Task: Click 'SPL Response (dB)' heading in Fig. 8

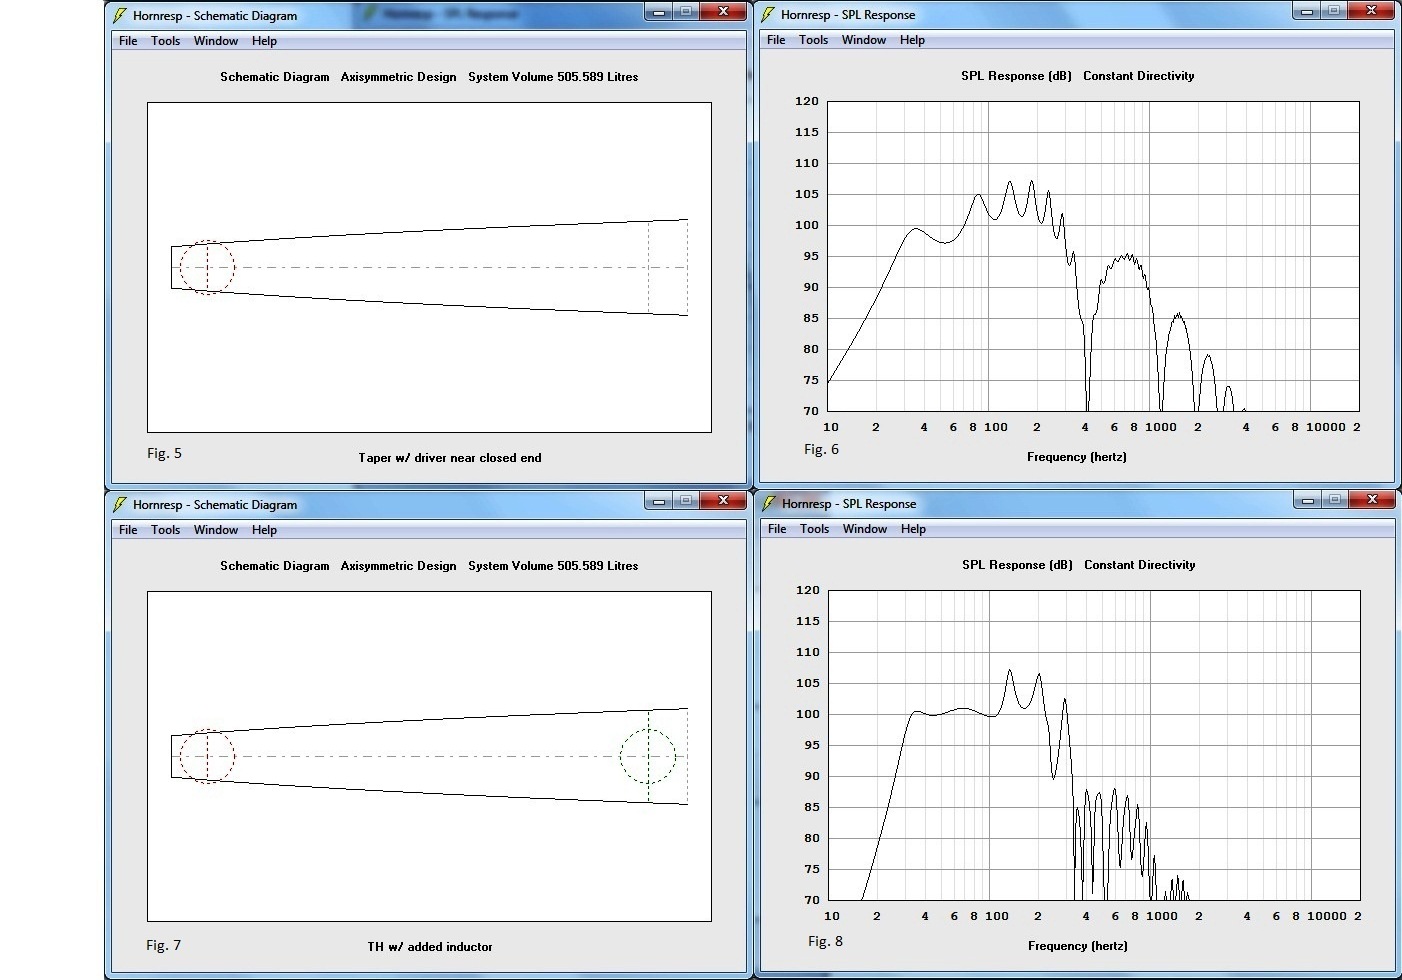Action: (1017, 565)
